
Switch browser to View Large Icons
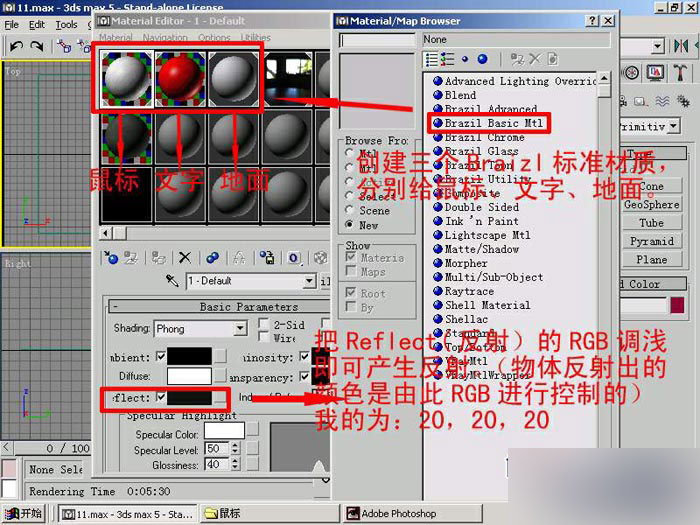pos(482,59)
